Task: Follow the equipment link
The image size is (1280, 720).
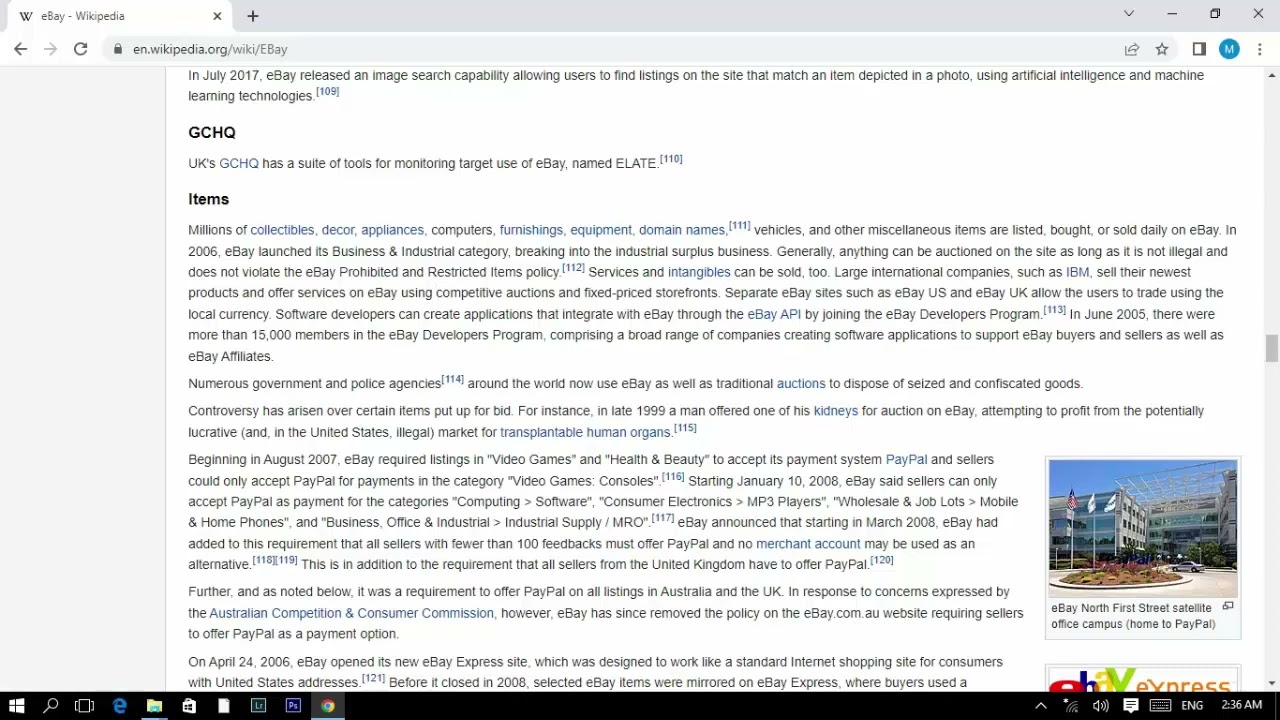Action: (x=601, y=230)
